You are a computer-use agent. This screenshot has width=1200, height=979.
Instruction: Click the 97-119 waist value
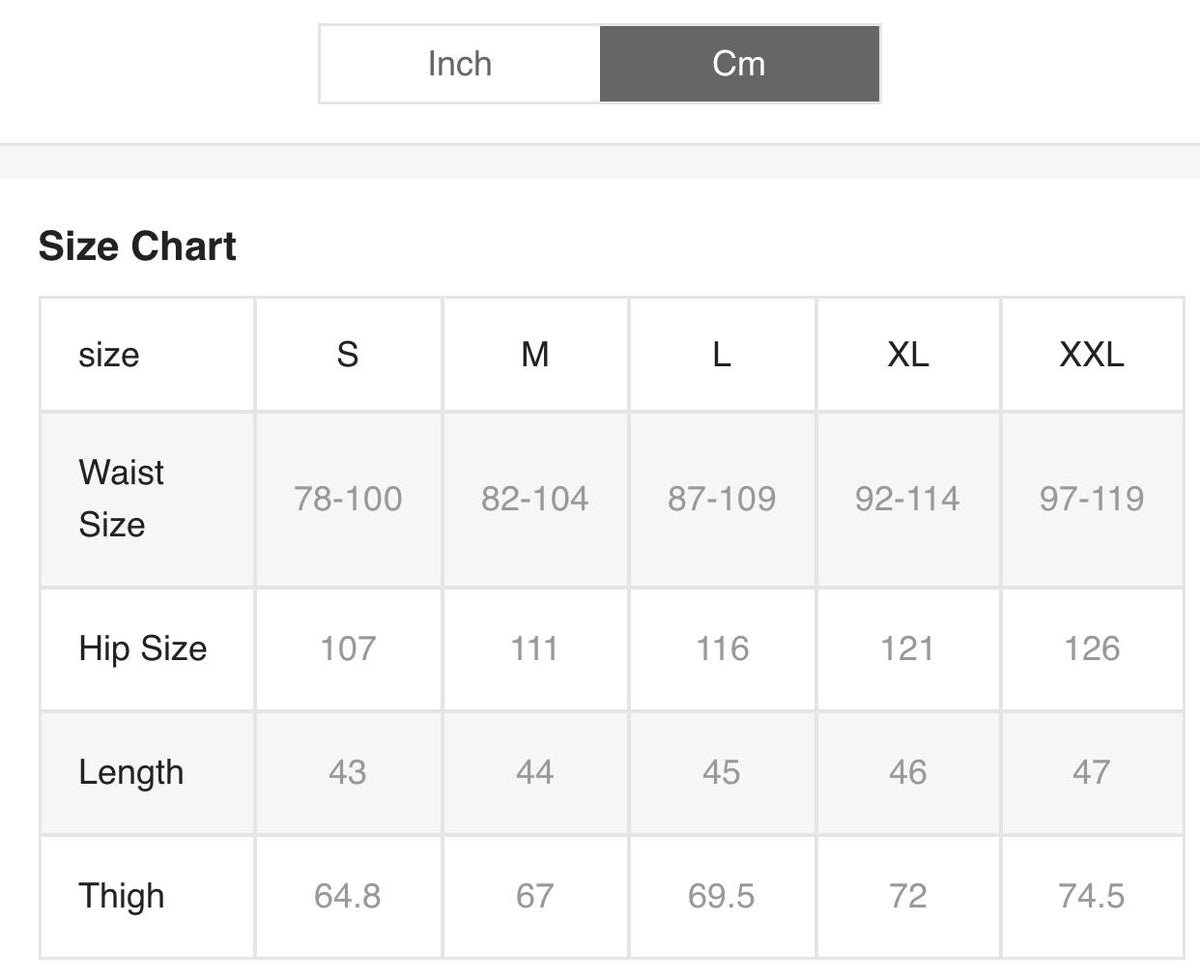point(1092,498)
